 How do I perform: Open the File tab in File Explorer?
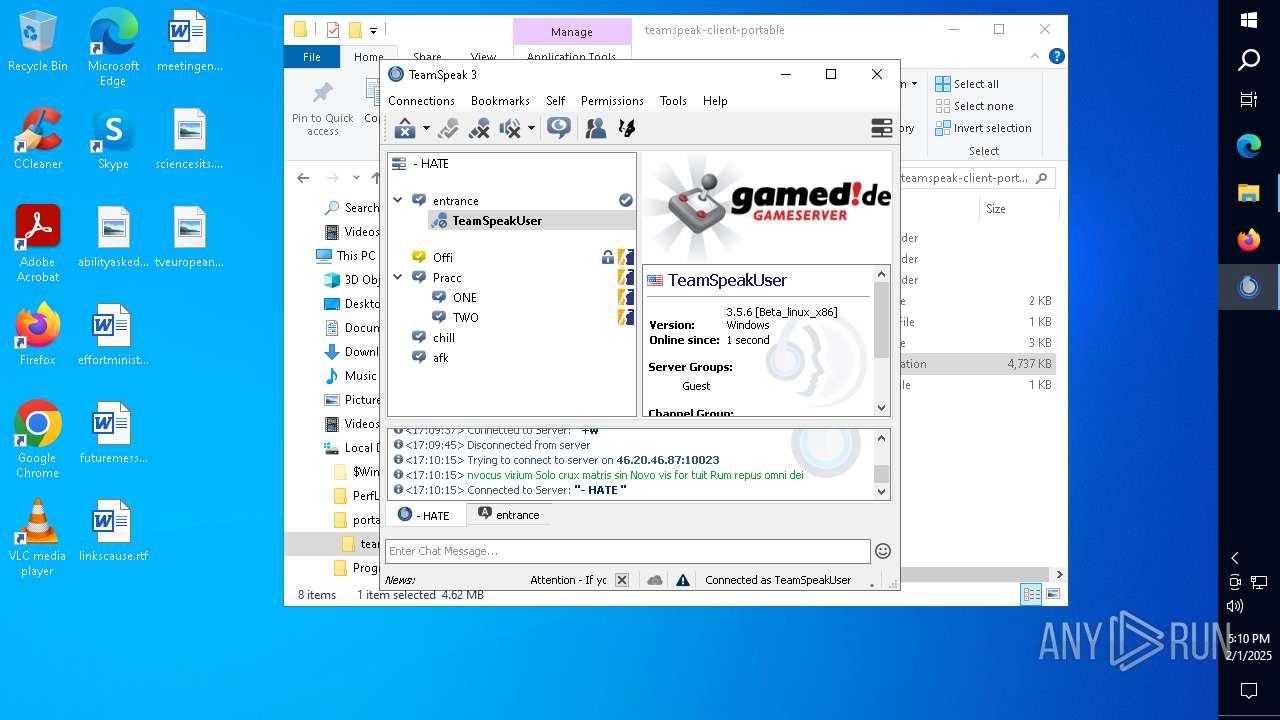tap(312, 57)
